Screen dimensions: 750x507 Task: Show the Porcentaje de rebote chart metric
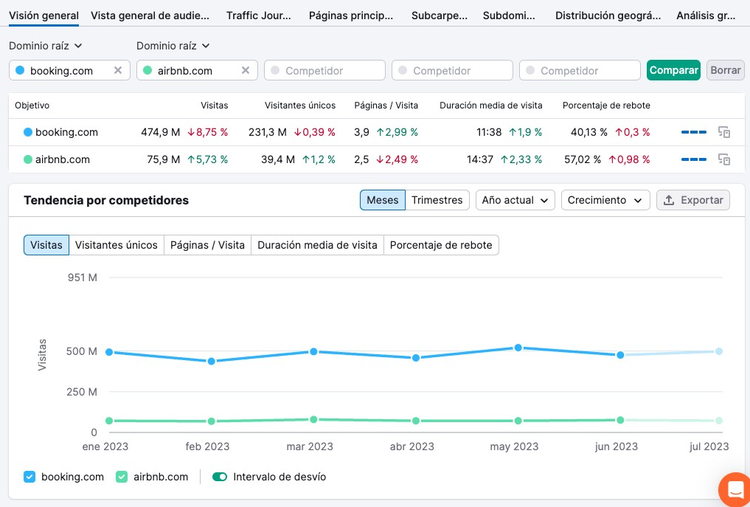[x=441, y=245]
